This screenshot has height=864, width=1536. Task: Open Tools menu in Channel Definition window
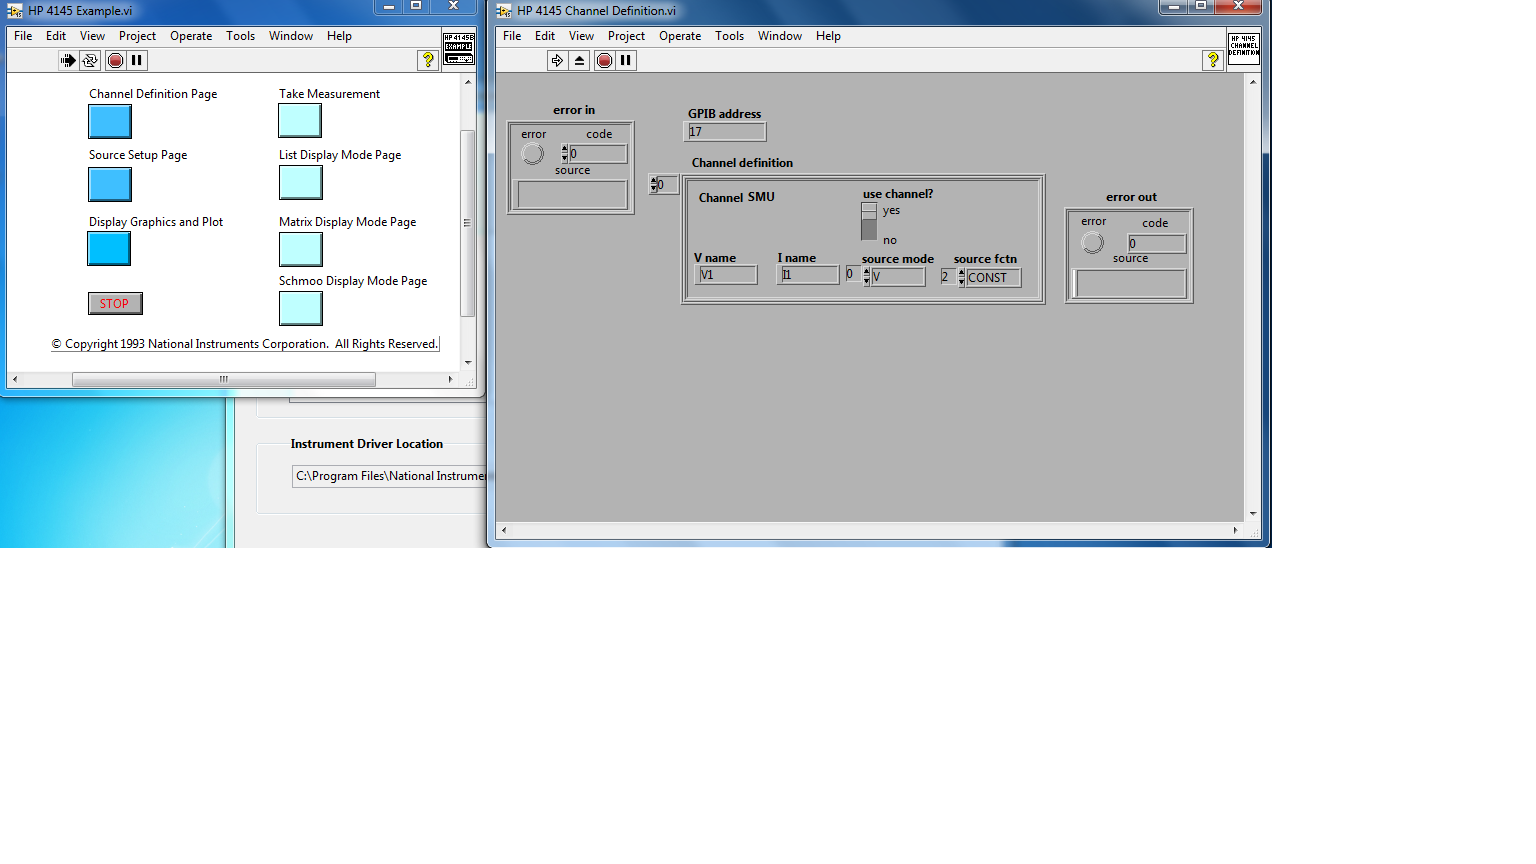(729, 36)
